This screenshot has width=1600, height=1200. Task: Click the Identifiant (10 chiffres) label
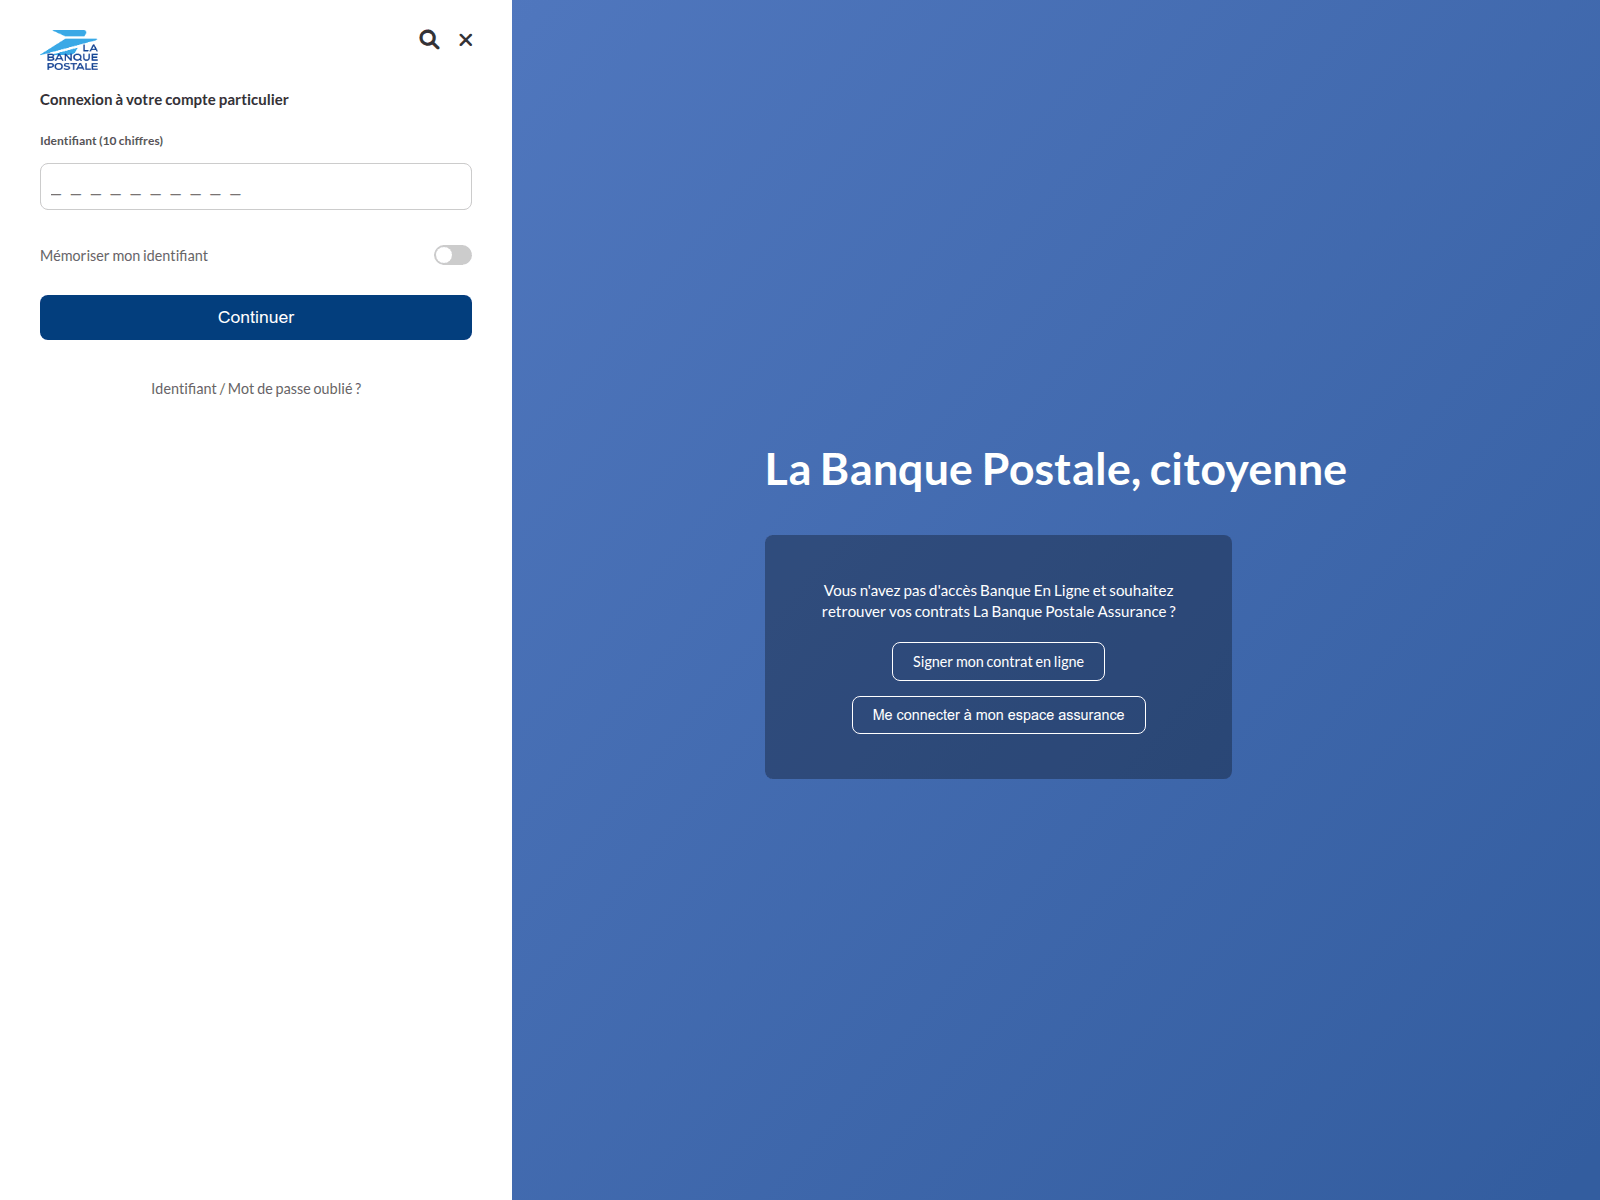[101, 141]
